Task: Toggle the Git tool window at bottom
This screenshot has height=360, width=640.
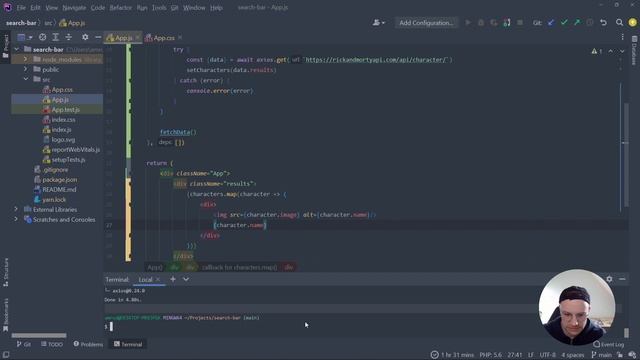Action: [x=24, y=344]
